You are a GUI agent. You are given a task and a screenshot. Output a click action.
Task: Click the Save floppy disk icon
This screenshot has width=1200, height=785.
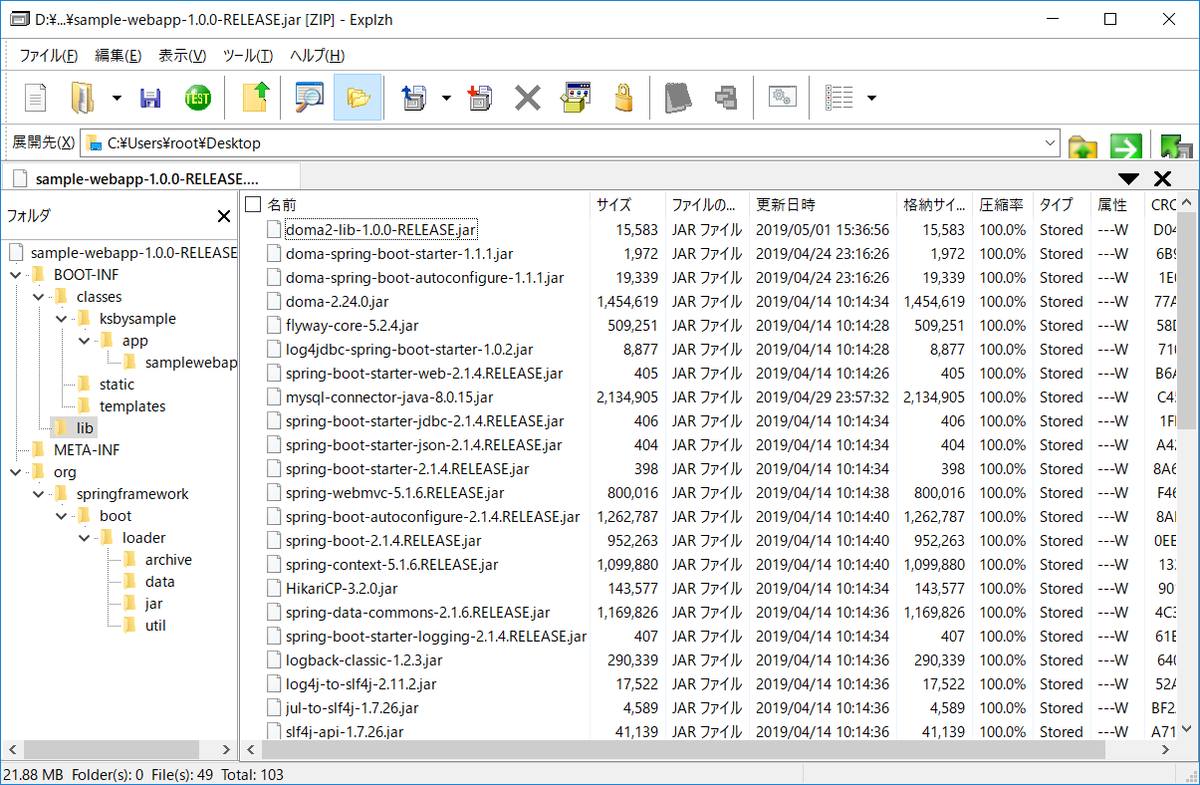pos(151,98)
